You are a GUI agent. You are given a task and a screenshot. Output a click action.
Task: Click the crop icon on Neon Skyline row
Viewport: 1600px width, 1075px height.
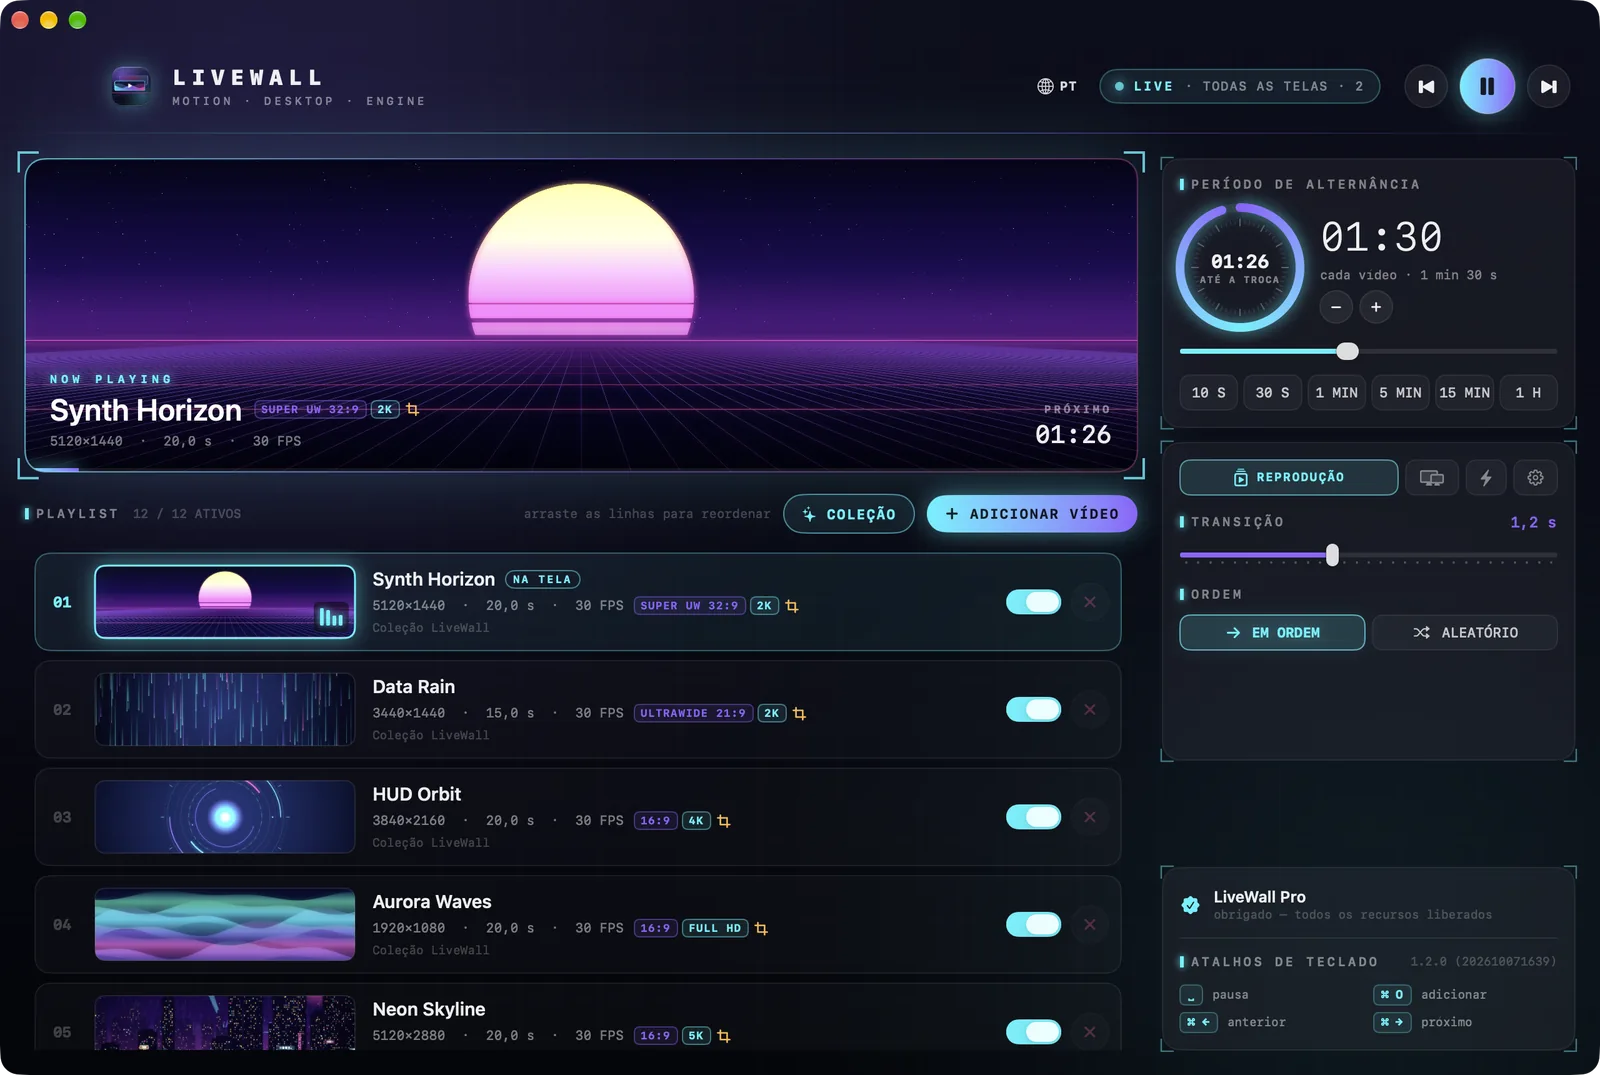pyautogui.click(x=724, y=1036)
